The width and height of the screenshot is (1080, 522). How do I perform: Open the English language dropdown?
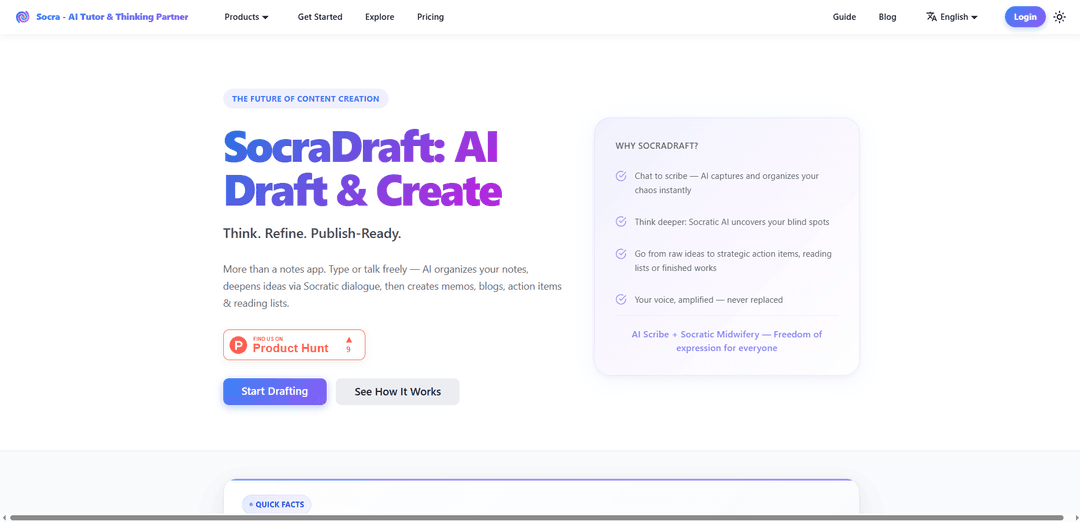click(x=952, y=17)
